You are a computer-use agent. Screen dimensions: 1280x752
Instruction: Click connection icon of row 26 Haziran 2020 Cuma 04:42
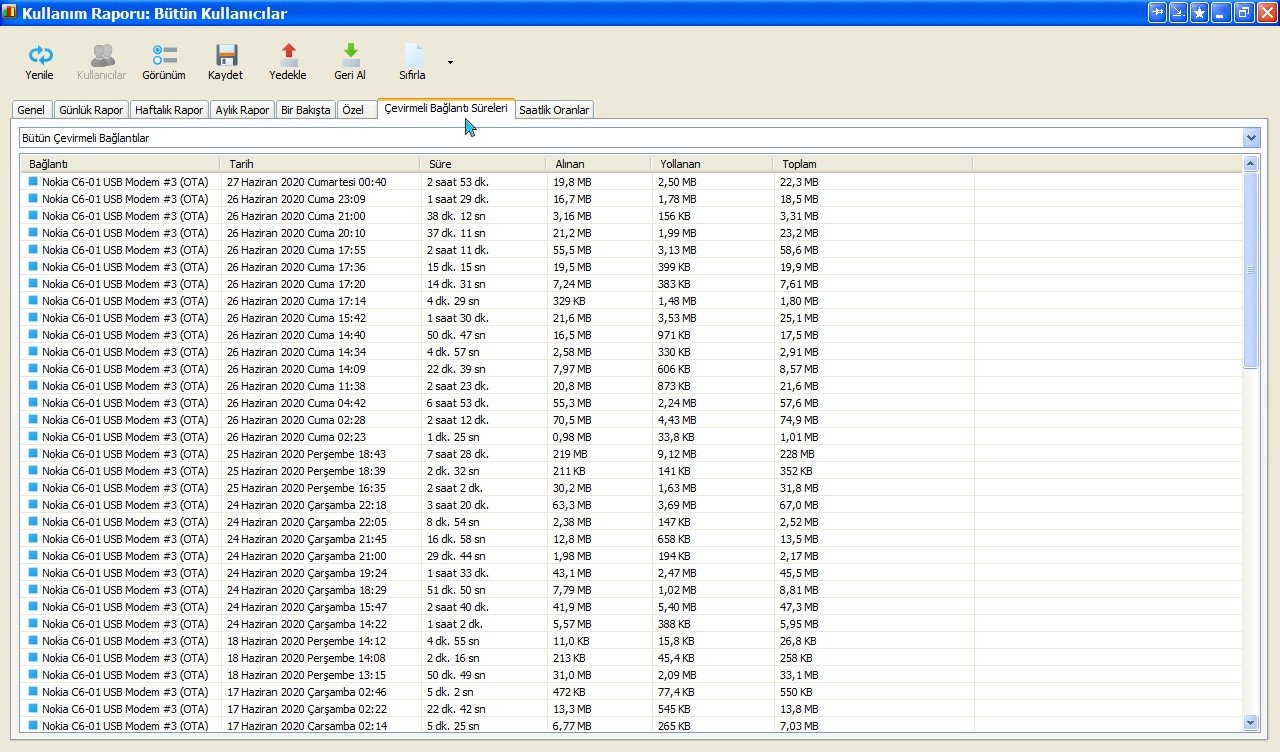[x=33, y=403]
